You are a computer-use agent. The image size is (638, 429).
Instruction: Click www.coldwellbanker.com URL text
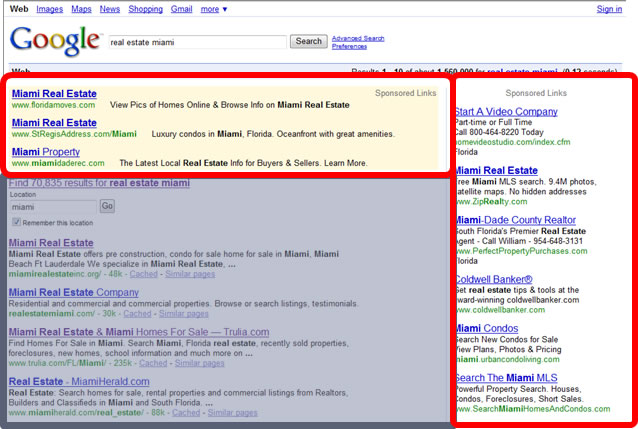click(x=500, y=310)
